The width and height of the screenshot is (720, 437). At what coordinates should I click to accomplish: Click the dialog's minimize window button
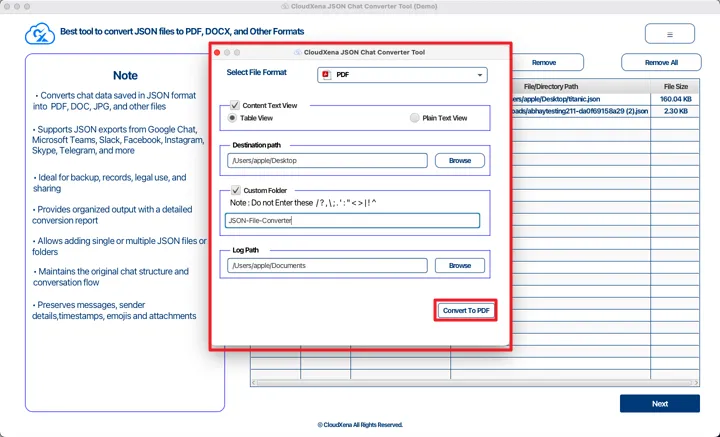click(227, 51)
